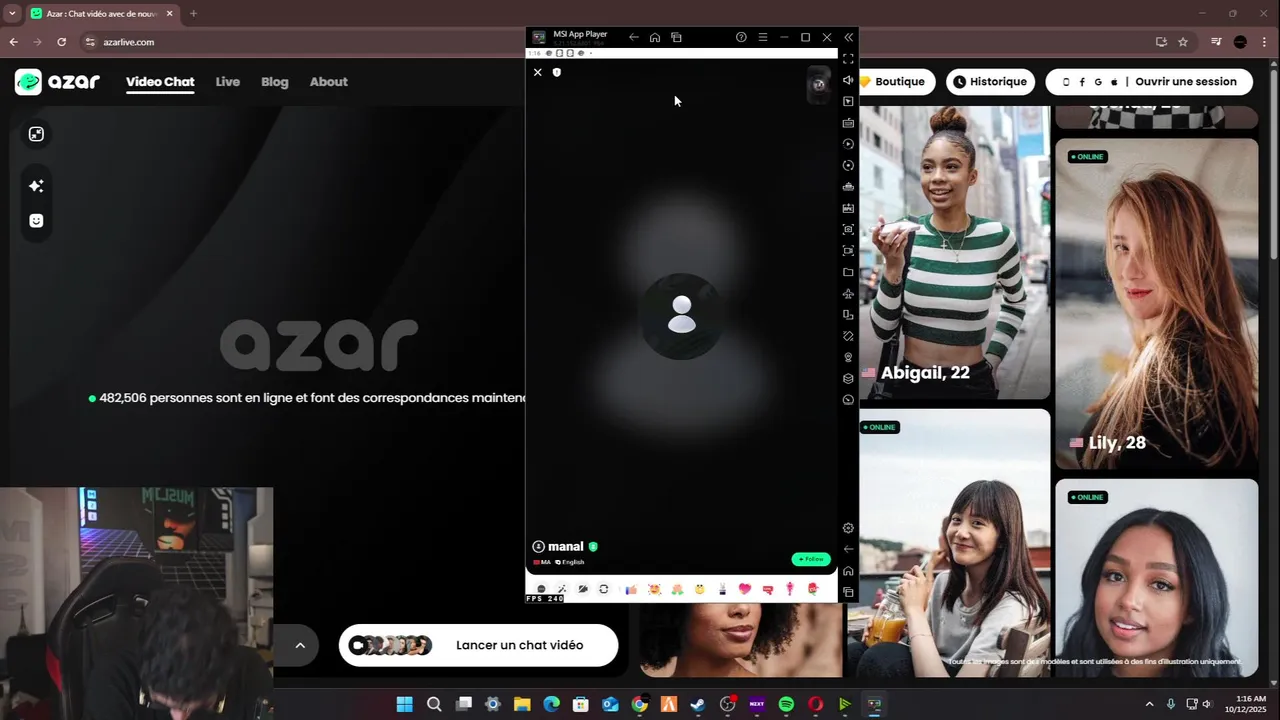Screen dimensions: 1280x720
Task: Toggle volume in MSI App Player sidebar
Action: (849, 80)
